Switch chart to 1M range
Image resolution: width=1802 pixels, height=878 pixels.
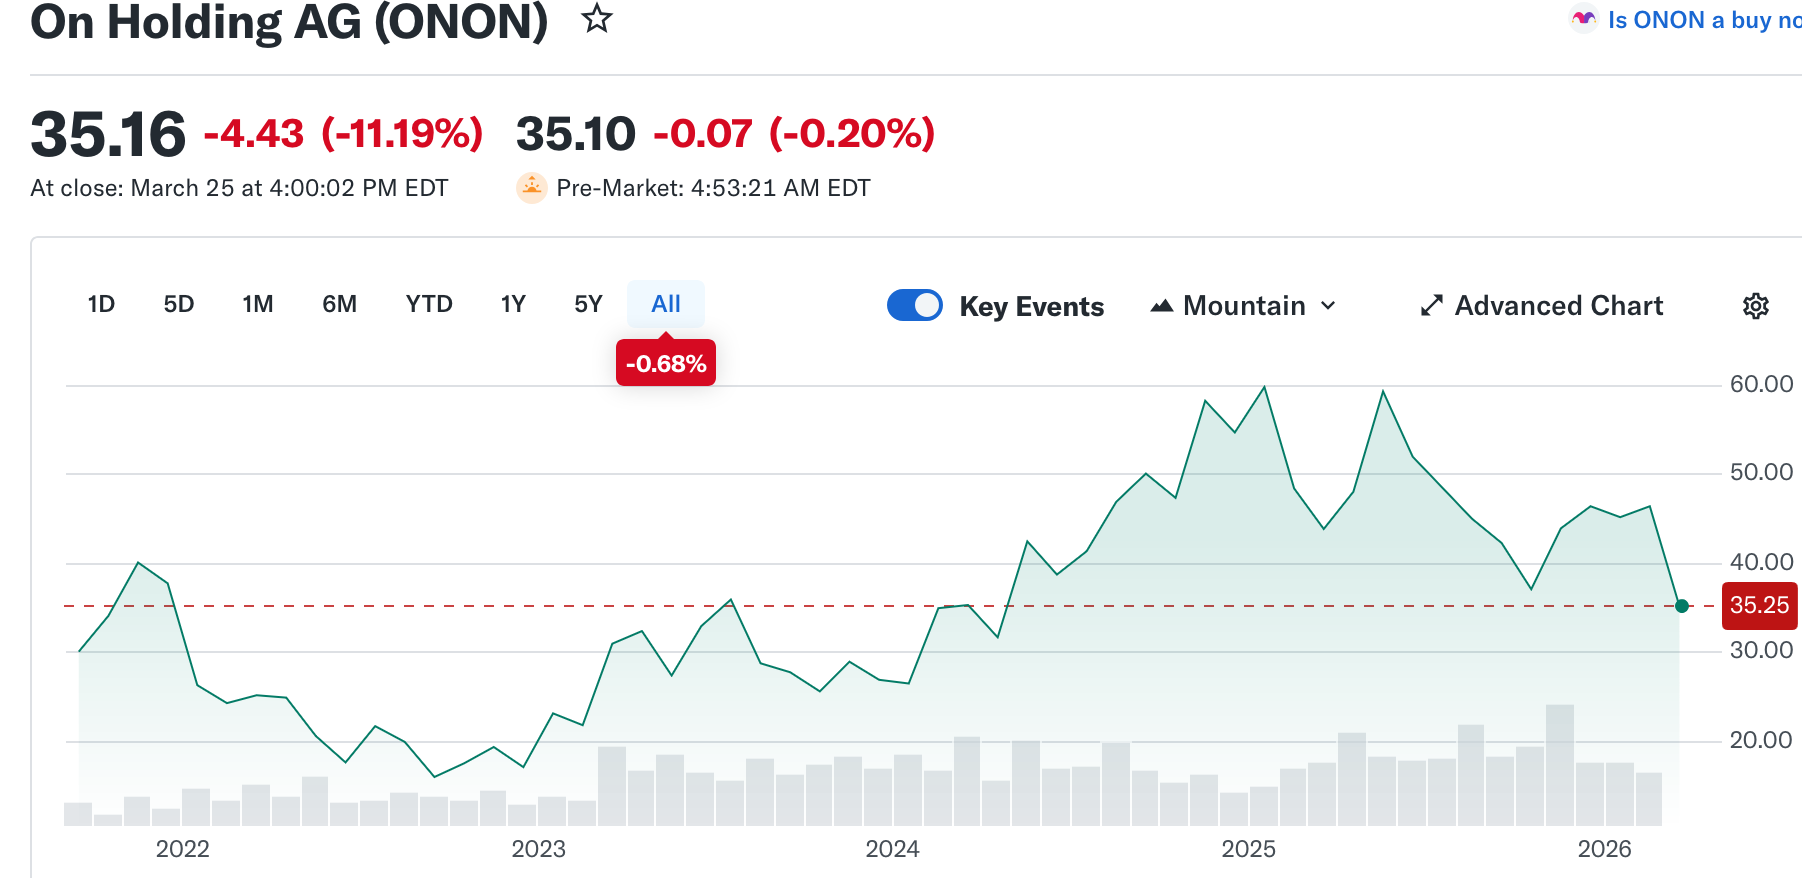258,304
